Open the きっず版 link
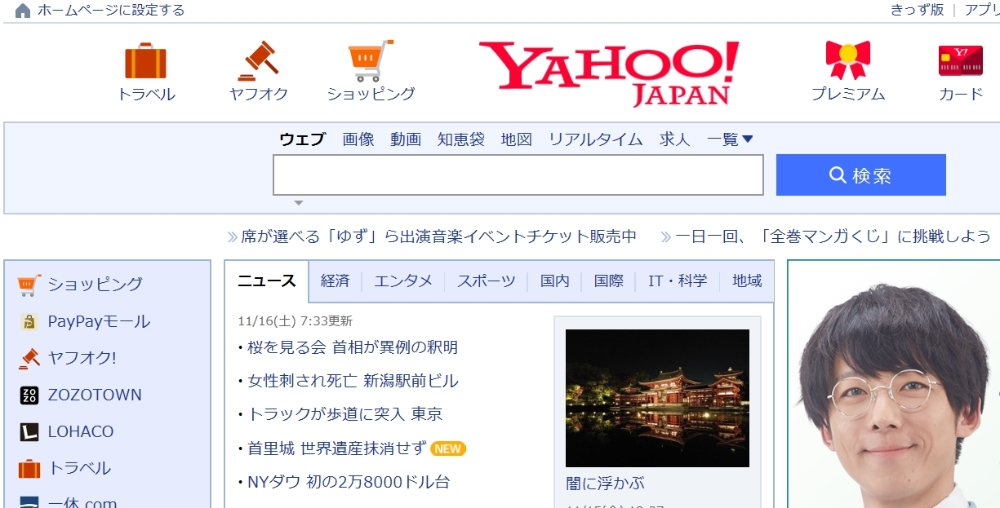The width and height of the screenshot is (1000, 508). click(x=917, y=10)
